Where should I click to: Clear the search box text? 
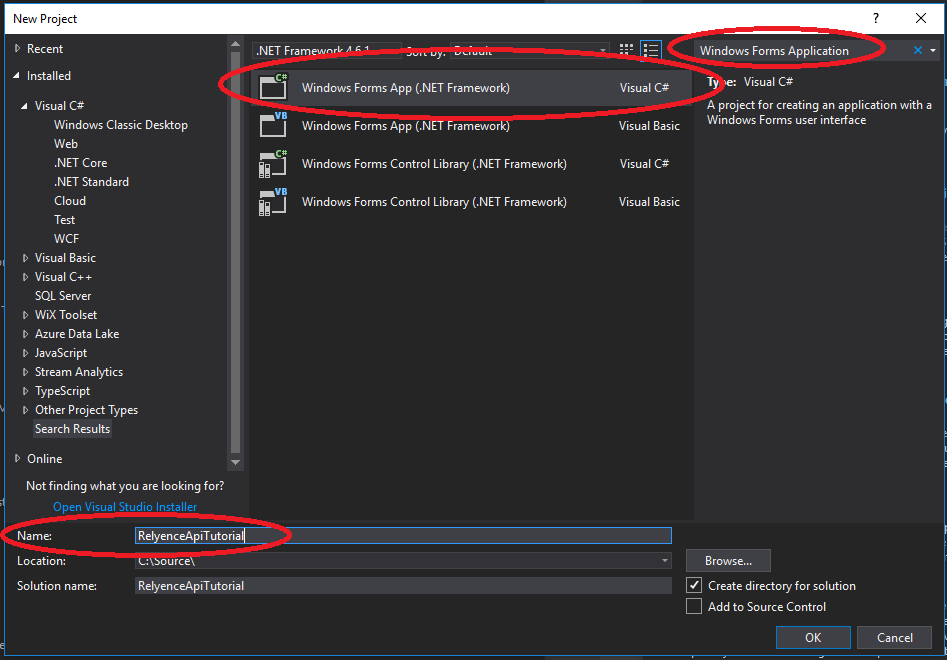coord(918,50)
